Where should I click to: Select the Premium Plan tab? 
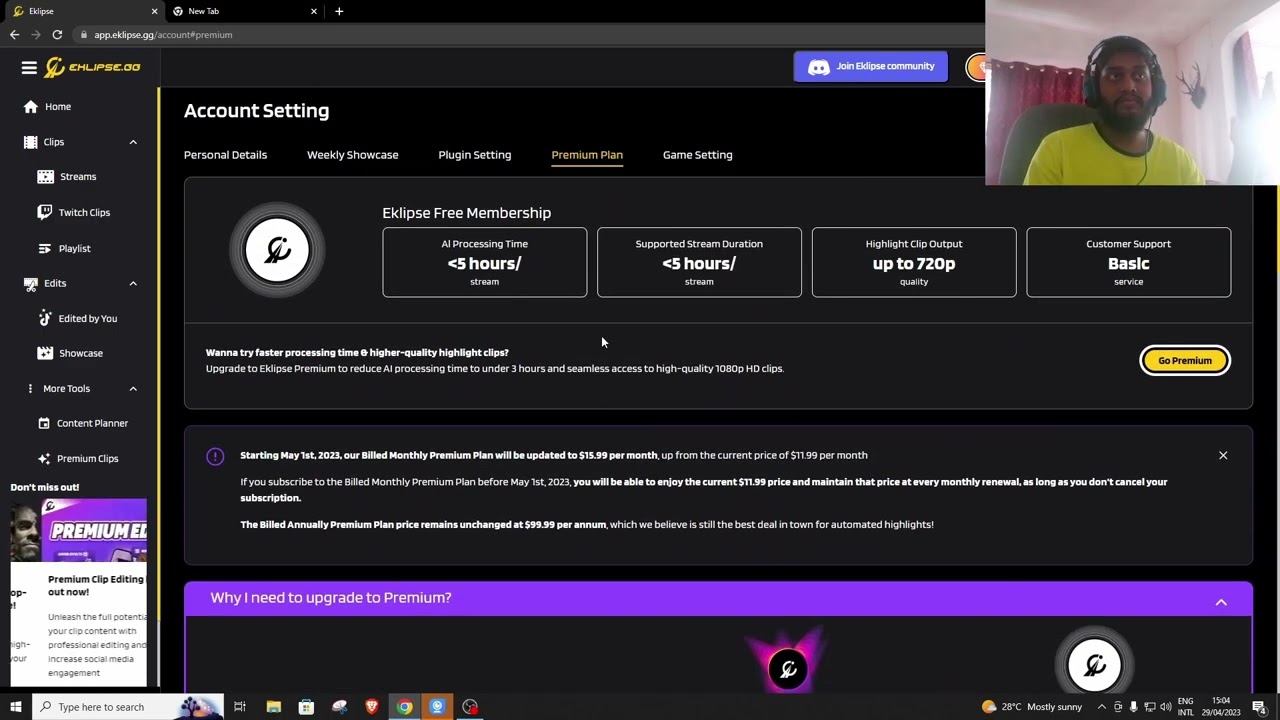click(587, 155)
